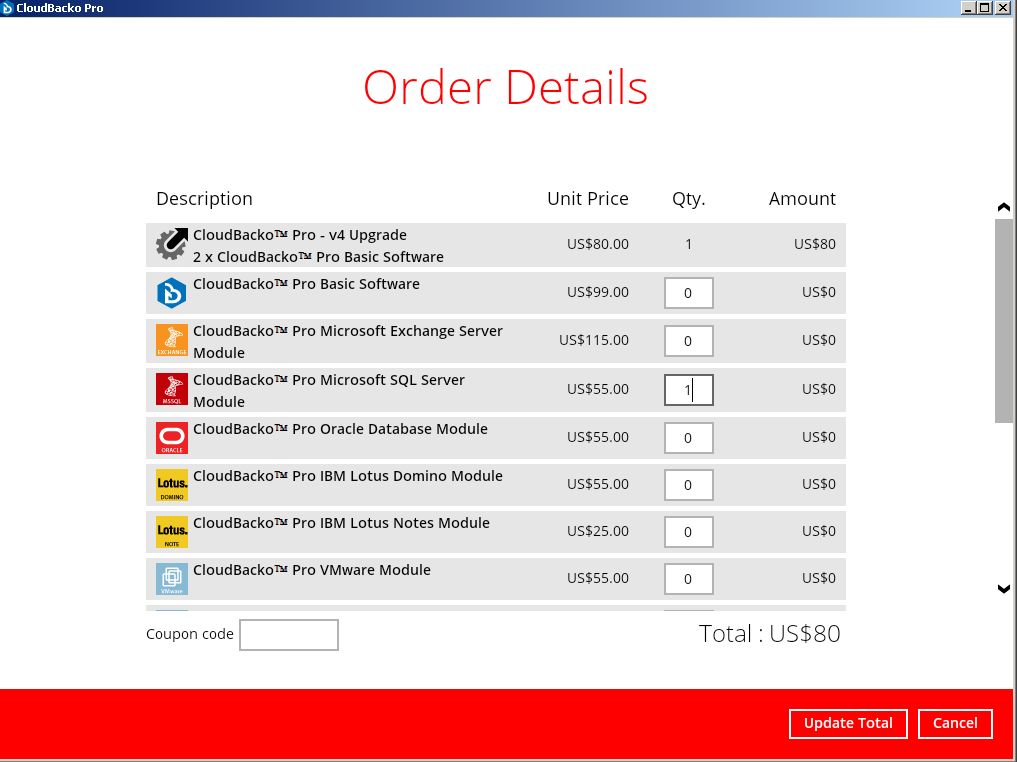Maximize the CloudBacko Pro window

(985, 8)
